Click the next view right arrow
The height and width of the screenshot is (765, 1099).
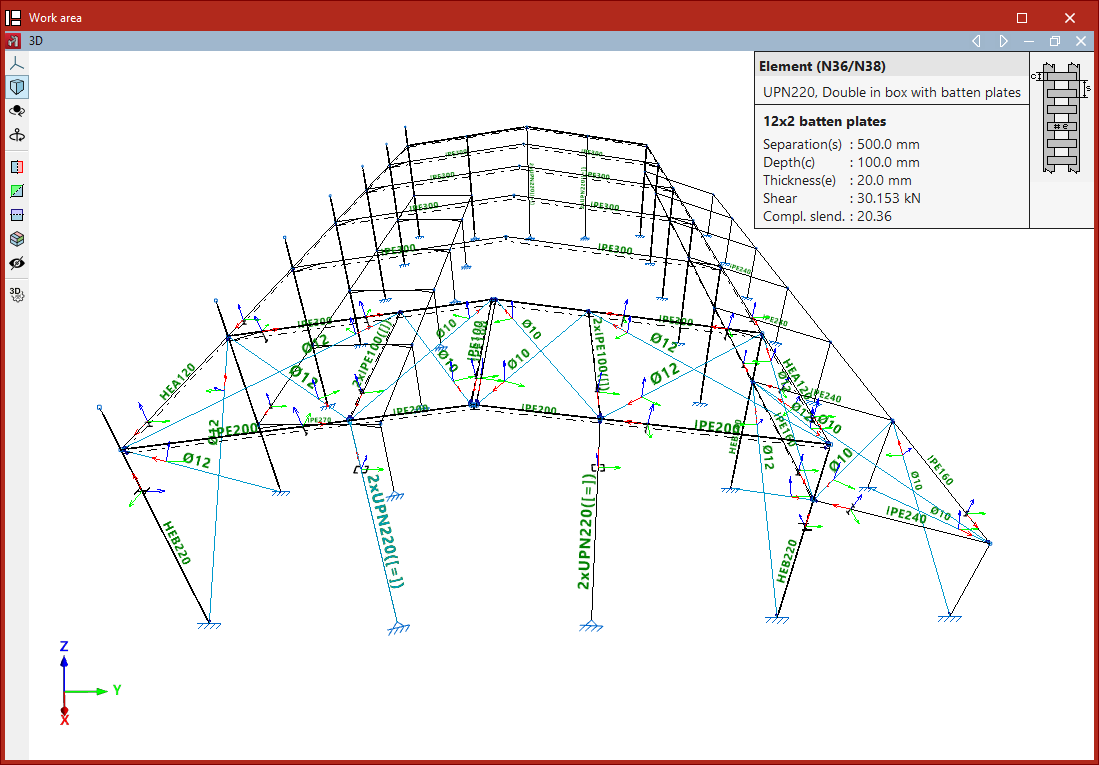pyautogui.click(x=1003, y=41)
